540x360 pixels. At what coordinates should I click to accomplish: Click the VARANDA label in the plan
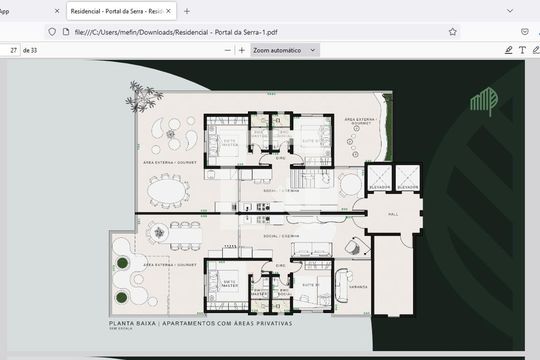point(358,287)
